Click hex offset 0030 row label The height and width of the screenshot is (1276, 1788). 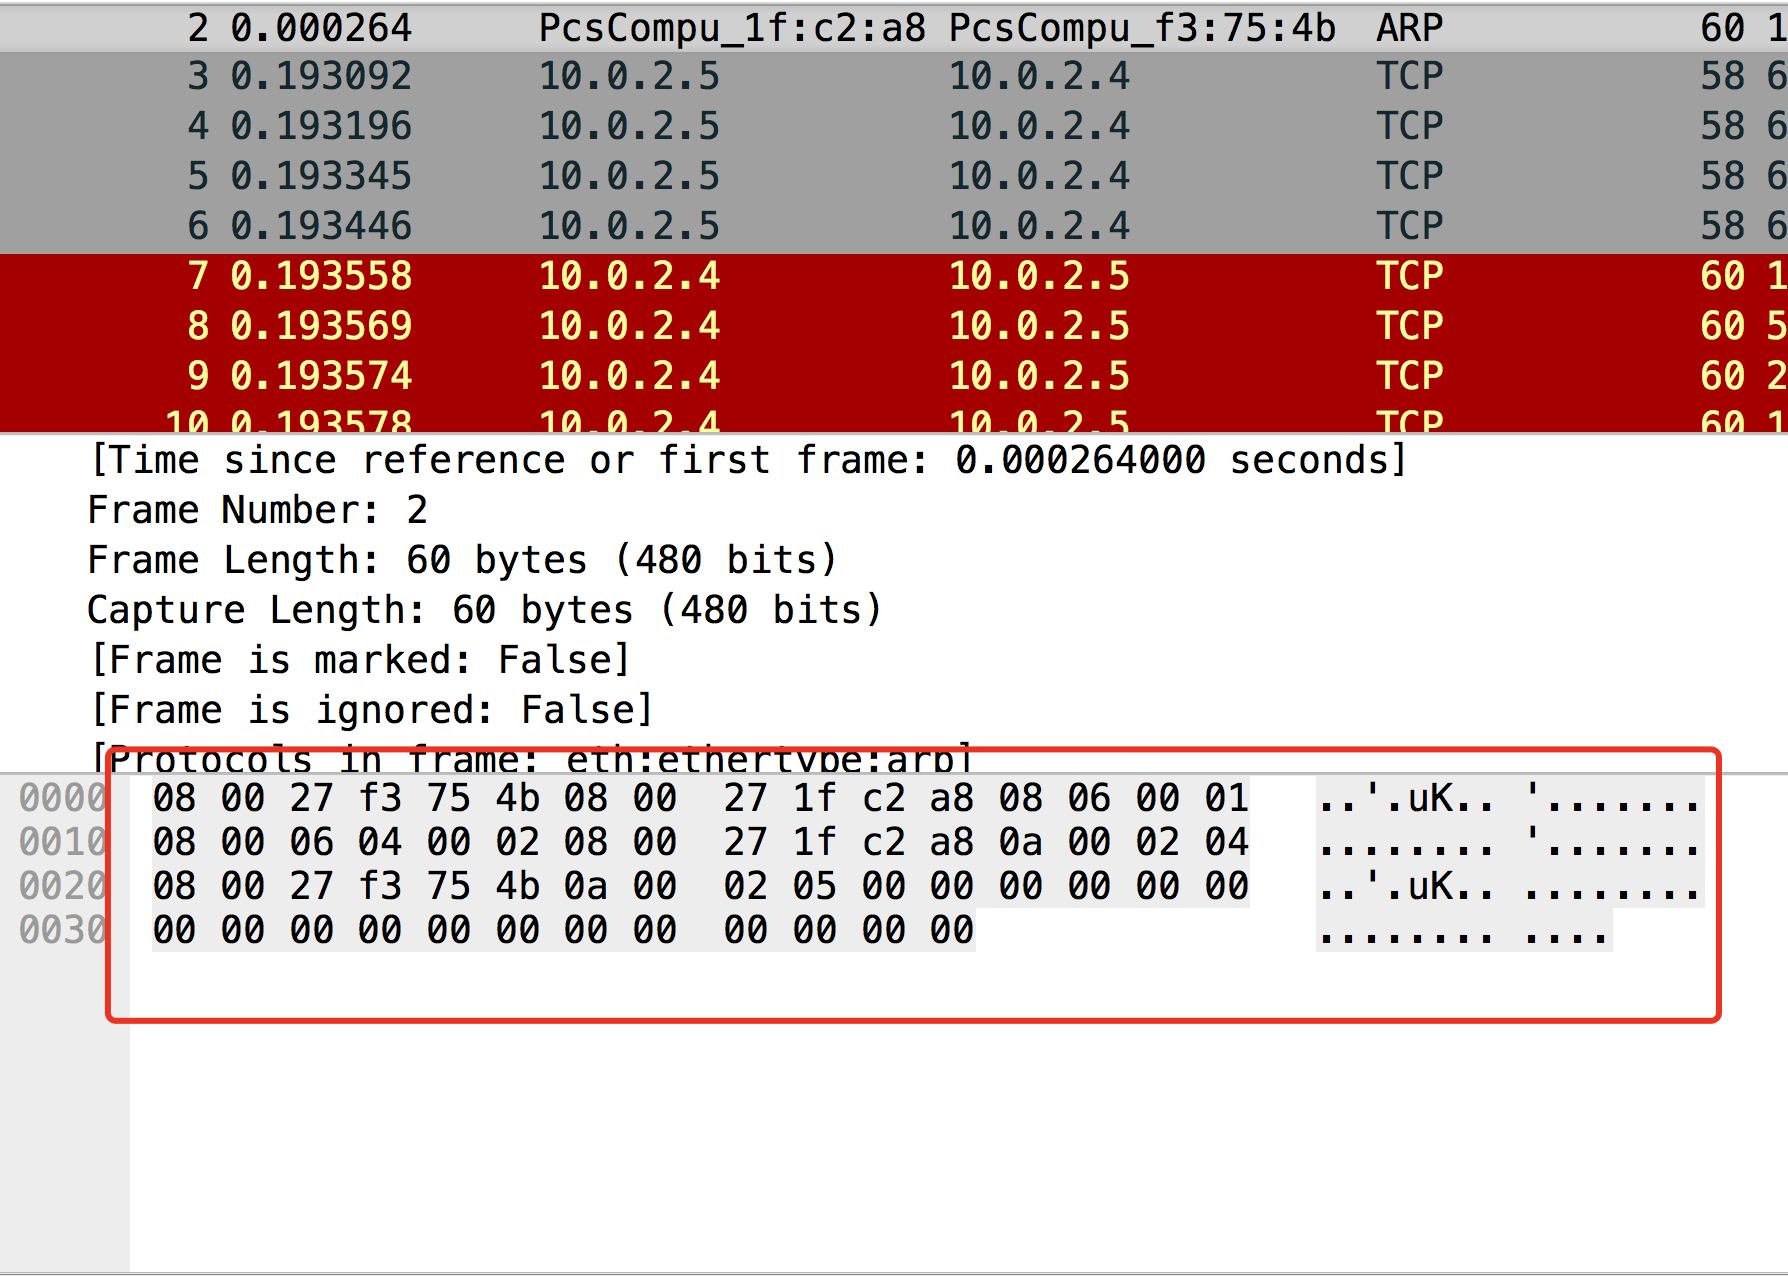pyautogui.click(x=63, y=930)
